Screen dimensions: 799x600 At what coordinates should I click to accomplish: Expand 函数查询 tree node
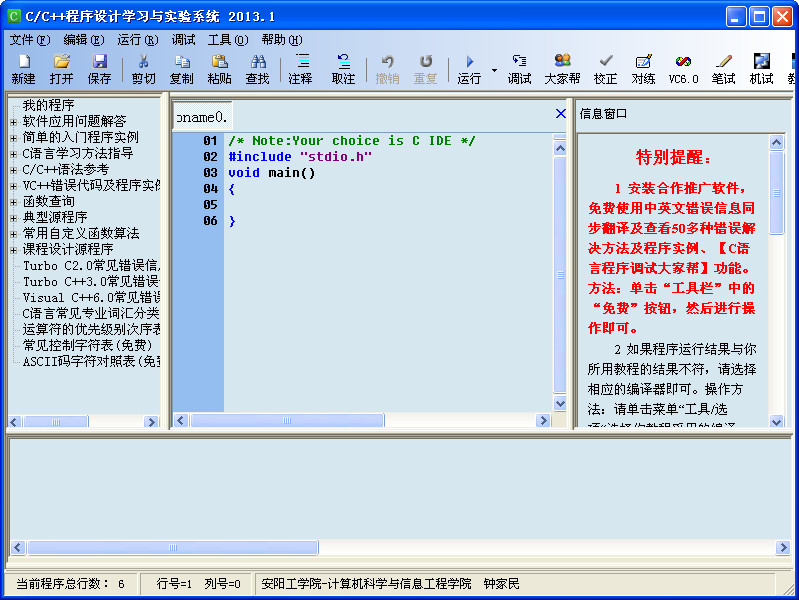[x=13, y=202]
